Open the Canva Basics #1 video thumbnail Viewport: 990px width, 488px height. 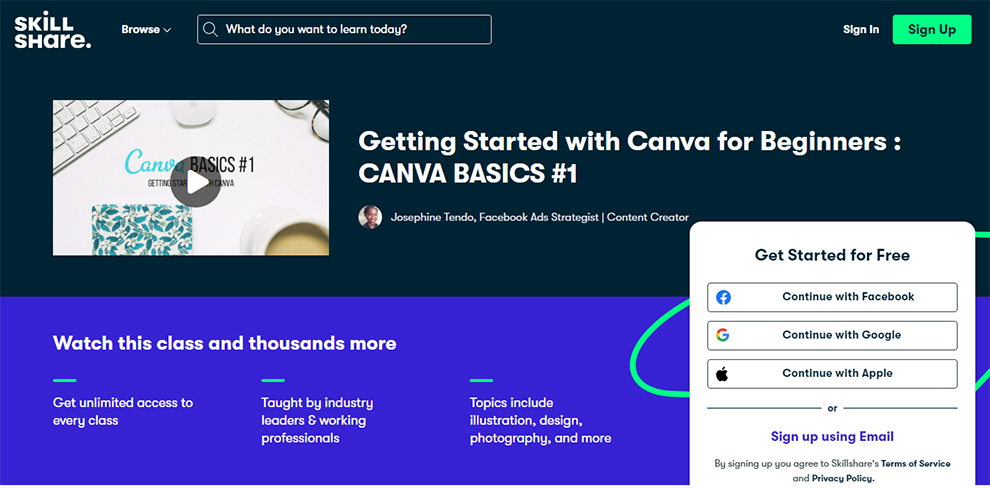(191, 178)
